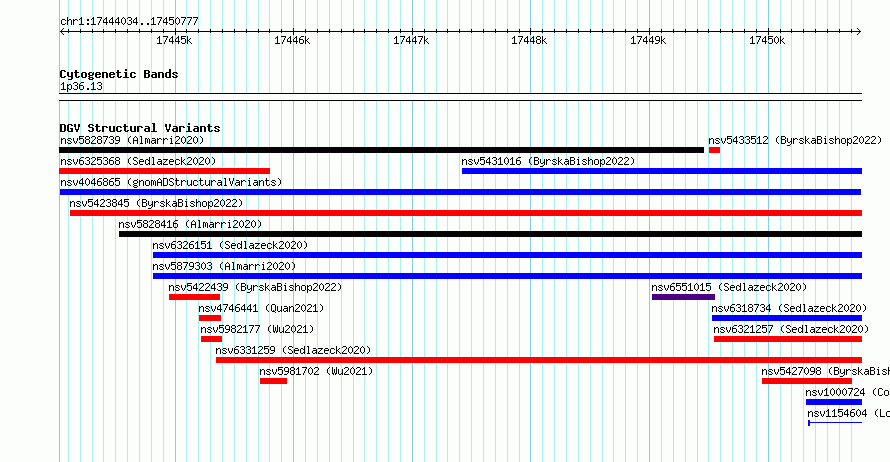Open the nsv6321257 (Sedlazeck2020) label
This screenshot has width=890, height=462.
[791, 329]
